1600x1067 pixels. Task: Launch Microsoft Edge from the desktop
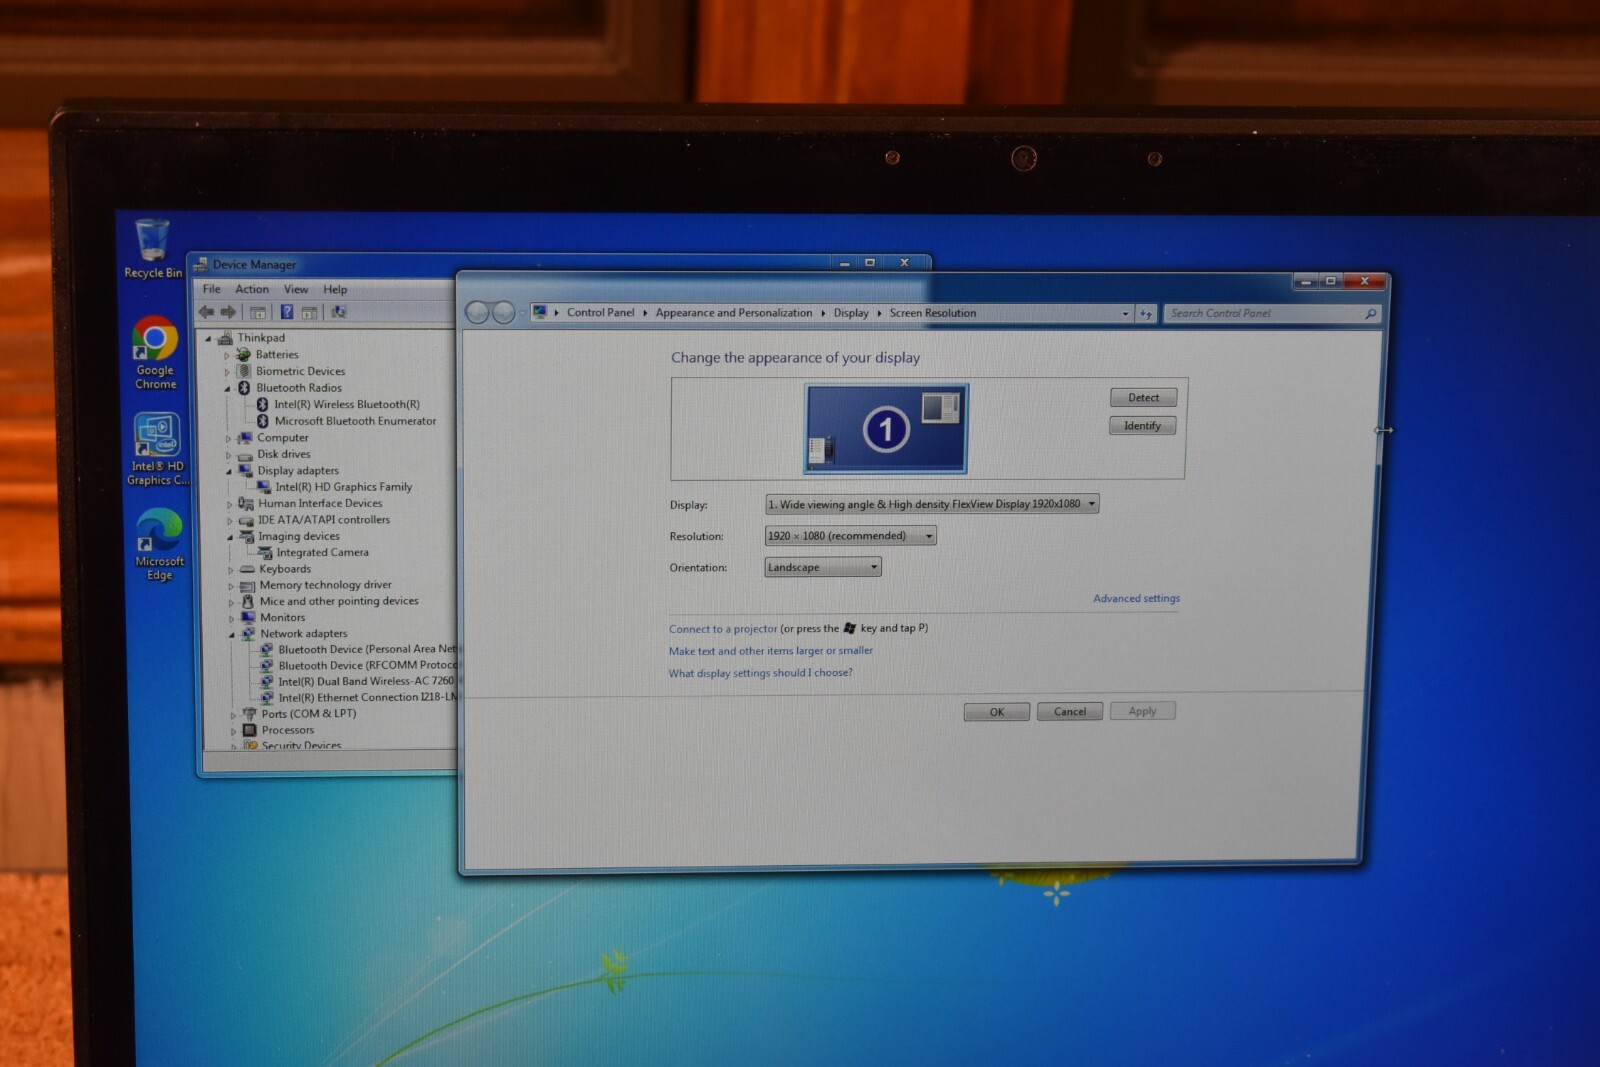[x=159, y=544]
